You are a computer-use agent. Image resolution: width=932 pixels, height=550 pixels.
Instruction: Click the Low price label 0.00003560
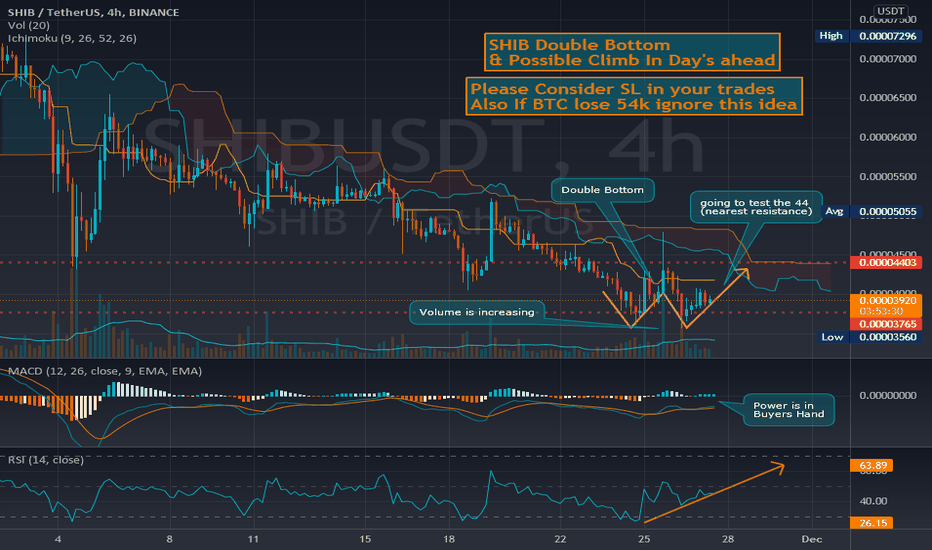tap(887, 337)
